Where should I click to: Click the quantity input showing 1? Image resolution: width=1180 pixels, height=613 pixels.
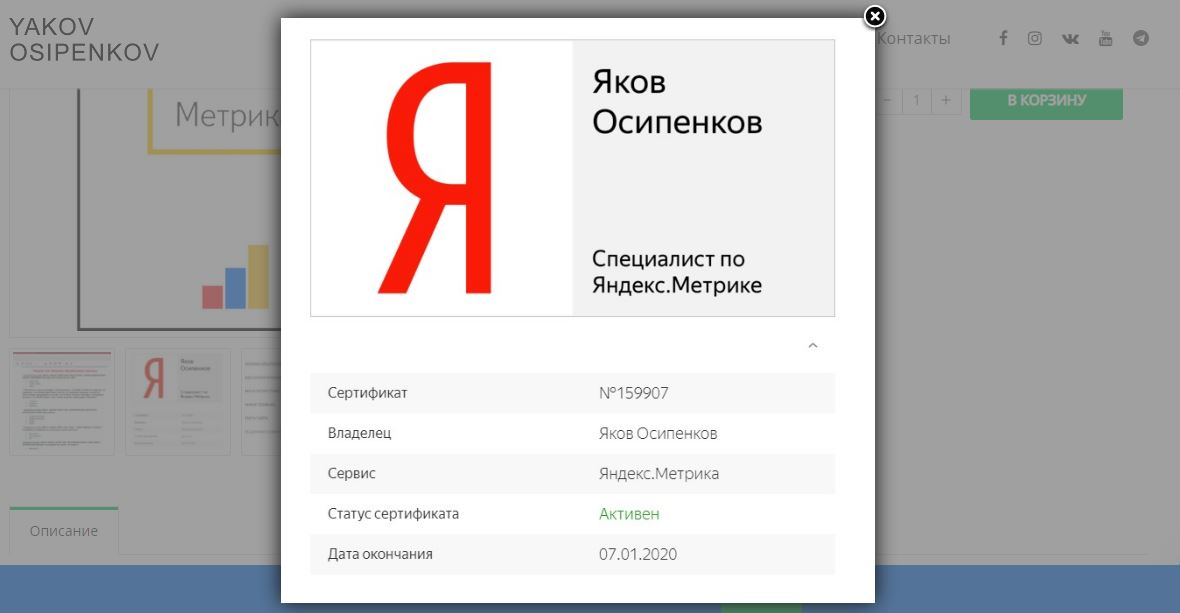[x=915, y=100]
